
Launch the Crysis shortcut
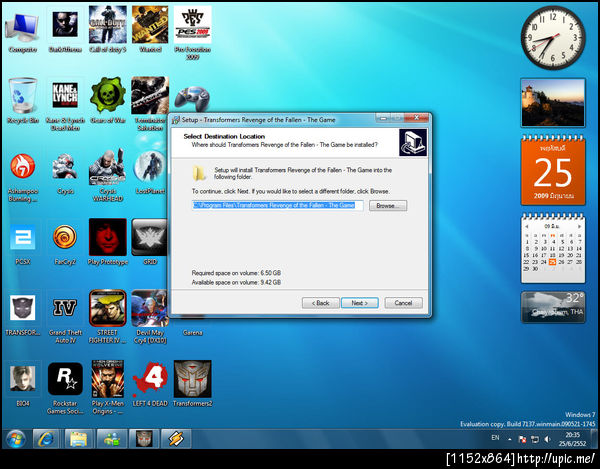[65, 174]
